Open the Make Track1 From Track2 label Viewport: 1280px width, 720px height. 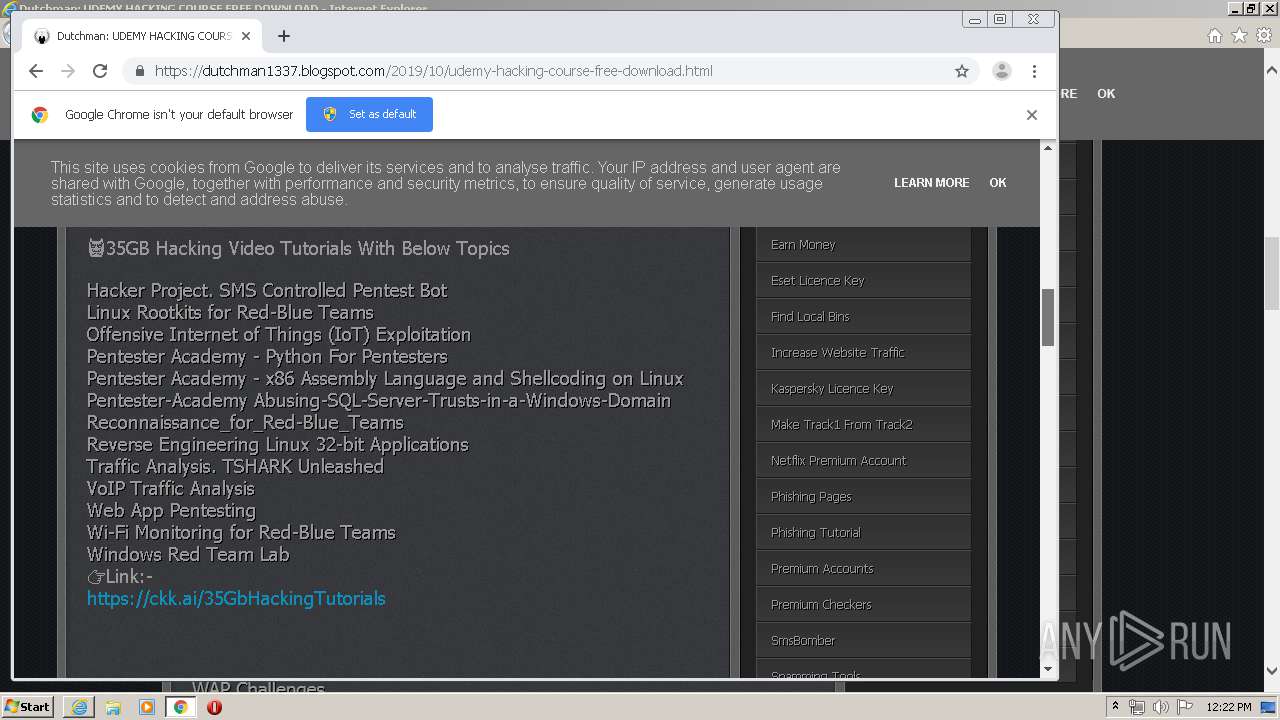point(842,424)
